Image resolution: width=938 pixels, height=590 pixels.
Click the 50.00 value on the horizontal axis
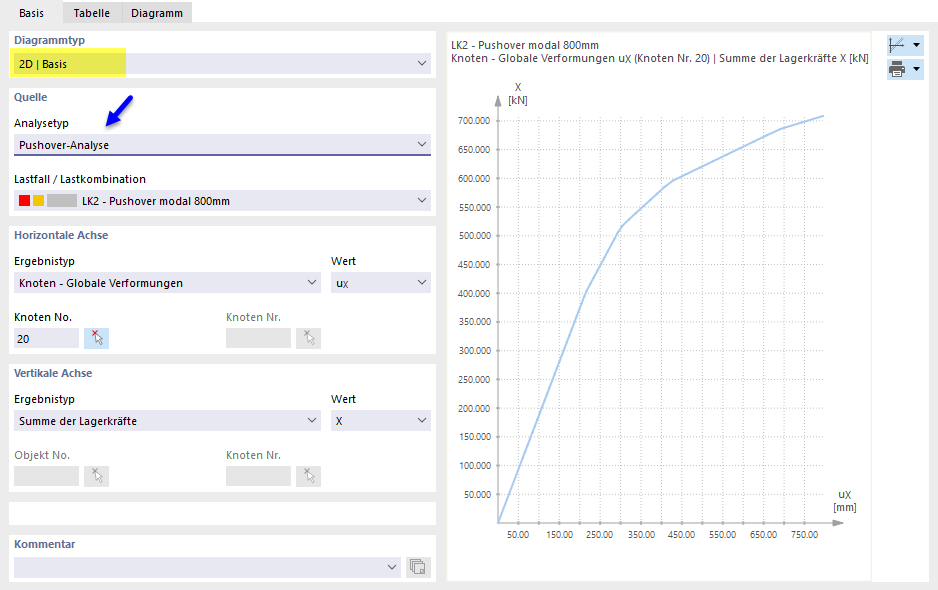517,534
